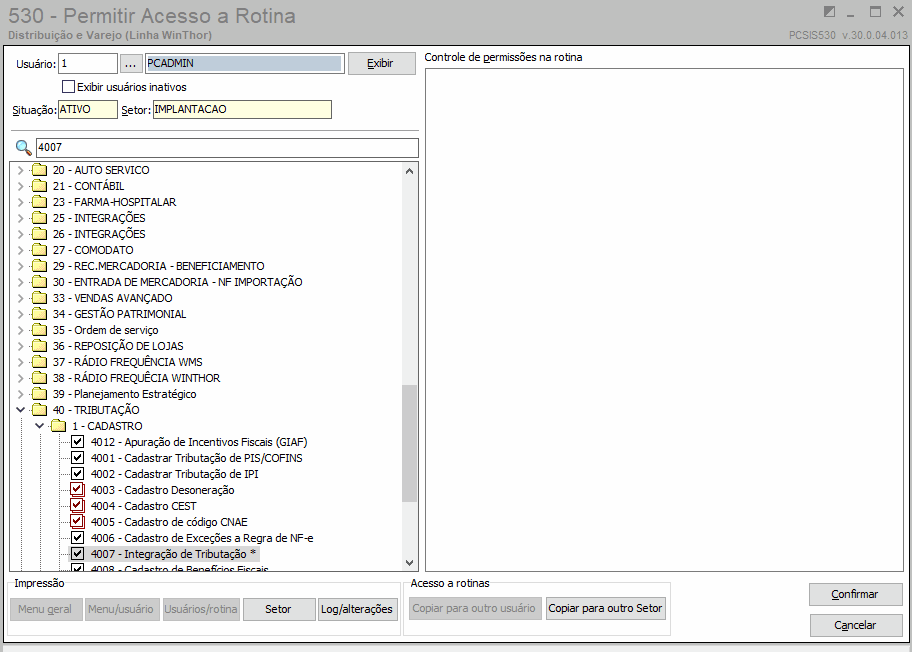The image size is (912, 652).
Task: Click folder icon of 21 - CONTÁBIL
Action: (40, 186)
